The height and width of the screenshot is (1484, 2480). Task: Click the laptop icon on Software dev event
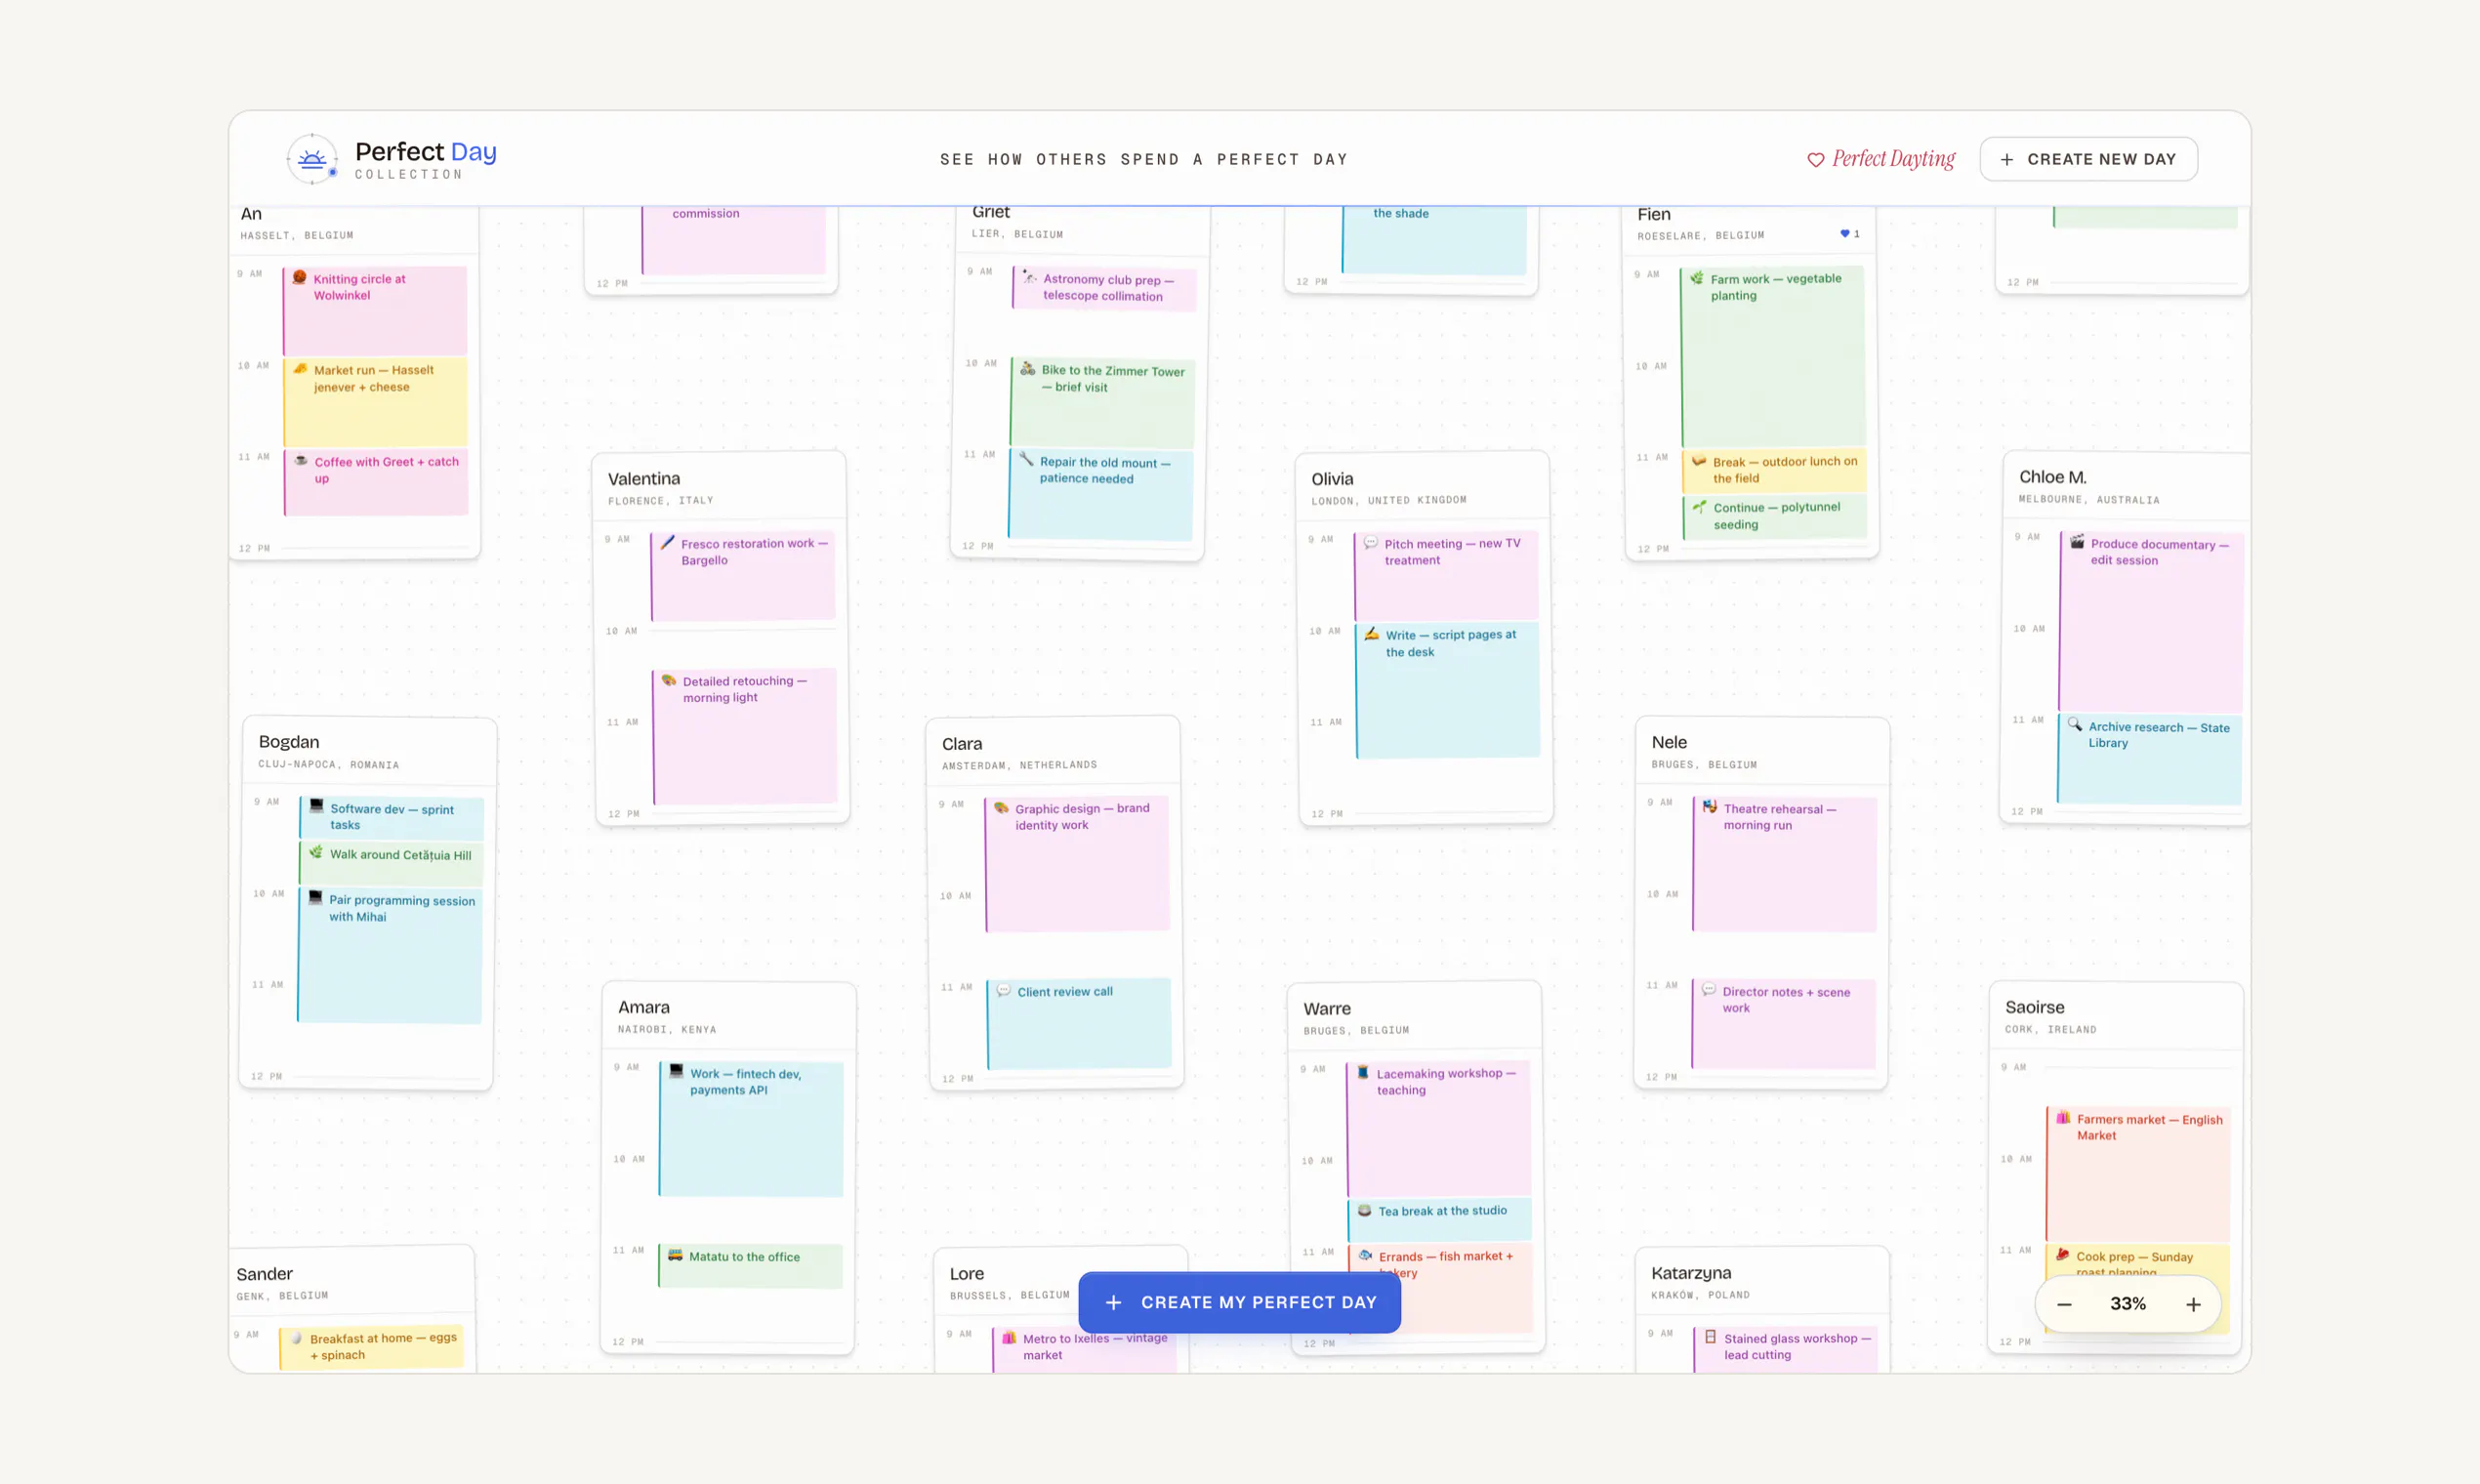[x=316, y=806]
